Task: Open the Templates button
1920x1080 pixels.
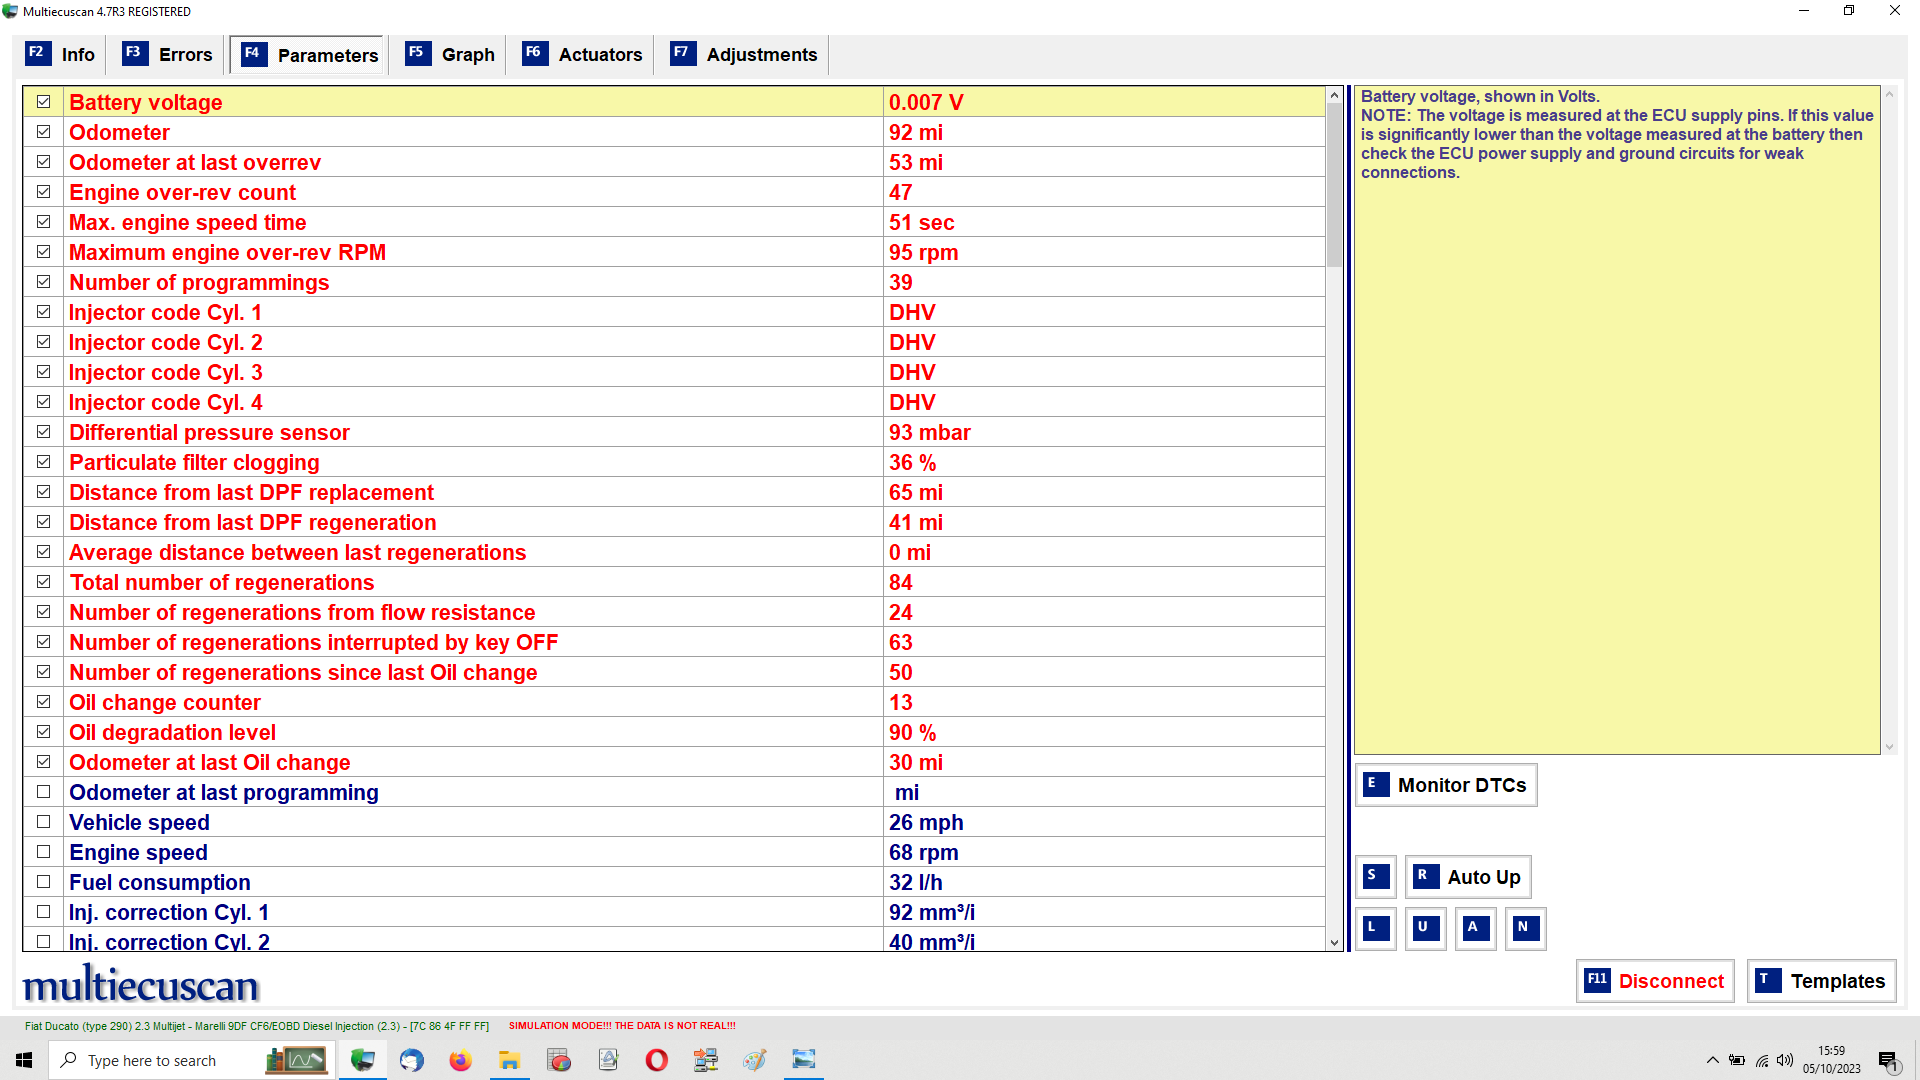Action: point(1821,981)
